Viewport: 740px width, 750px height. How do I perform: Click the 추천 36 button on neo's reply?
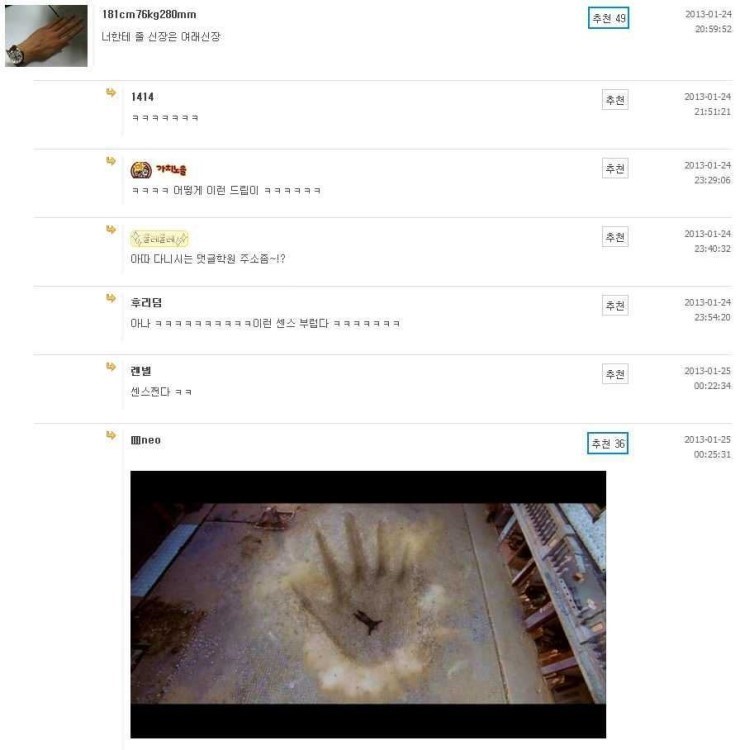tap(607, 443)
